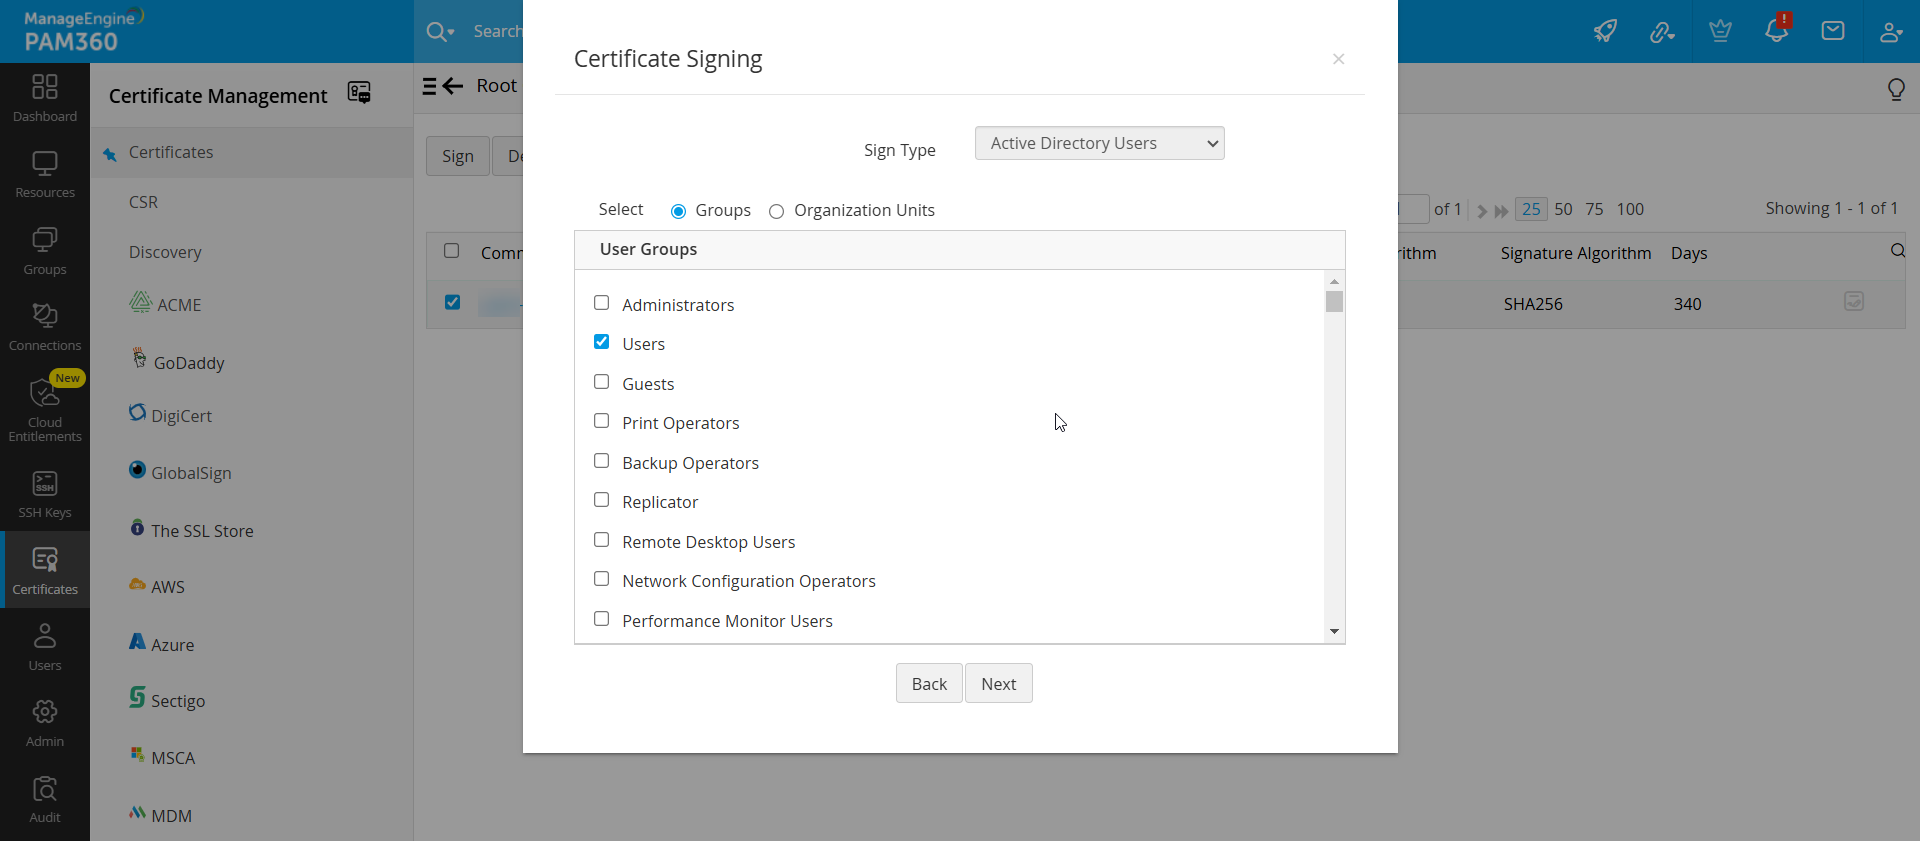The height and width of the screenshot is (841, 1920).
Task: Open the Discovery menu item
Action: click(x=165, y=252)
